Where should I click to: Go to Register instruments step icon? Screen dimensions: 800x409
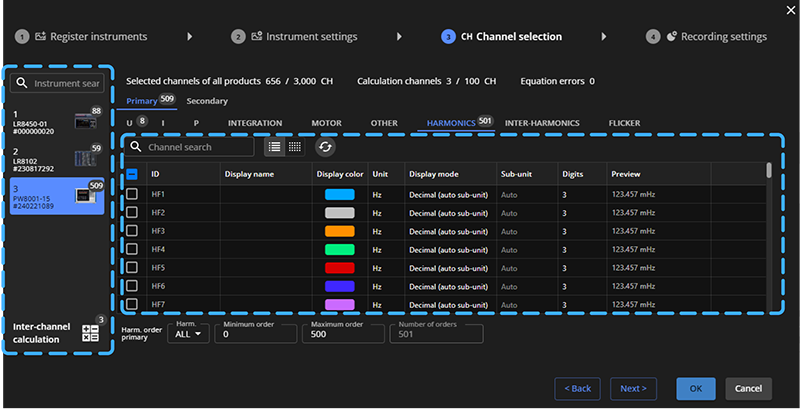coord(40,36)
